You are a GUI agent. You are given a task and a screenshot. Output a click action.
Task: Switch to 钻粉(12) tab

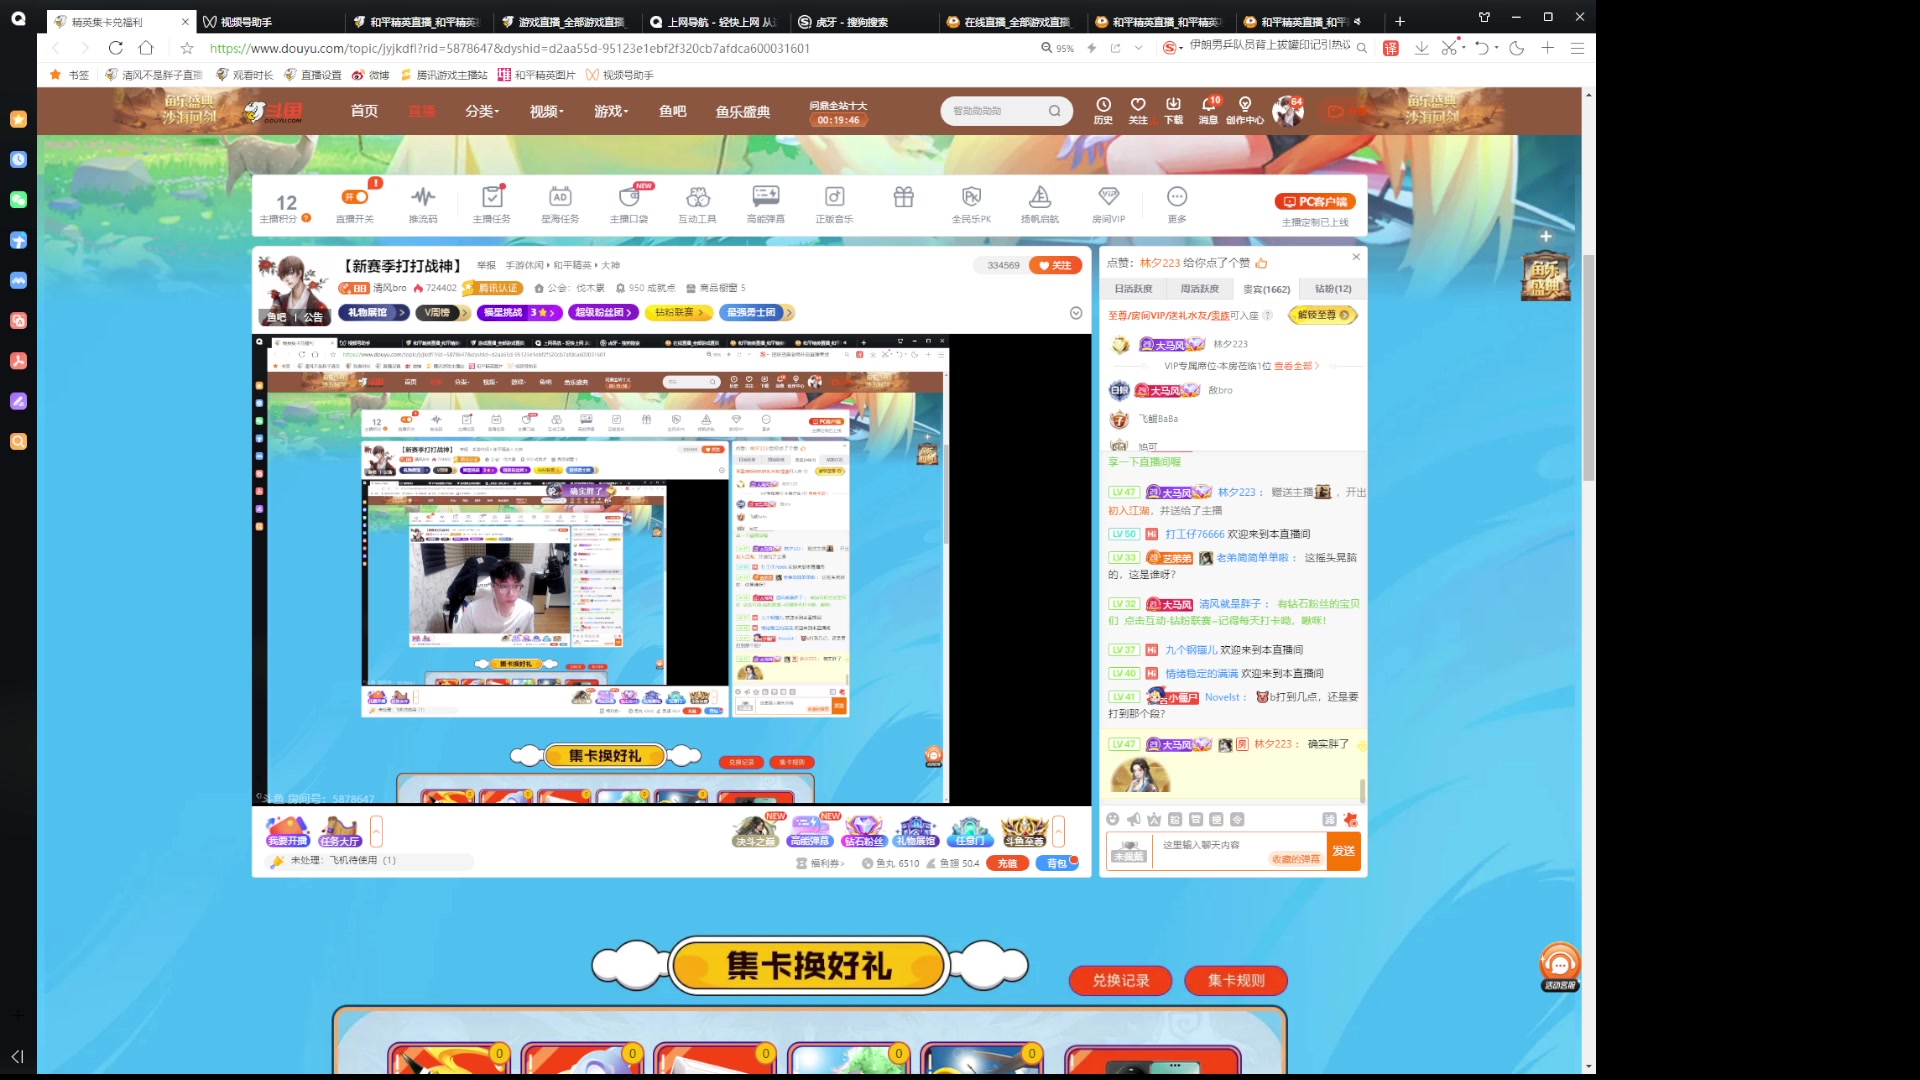point(1333,289)
